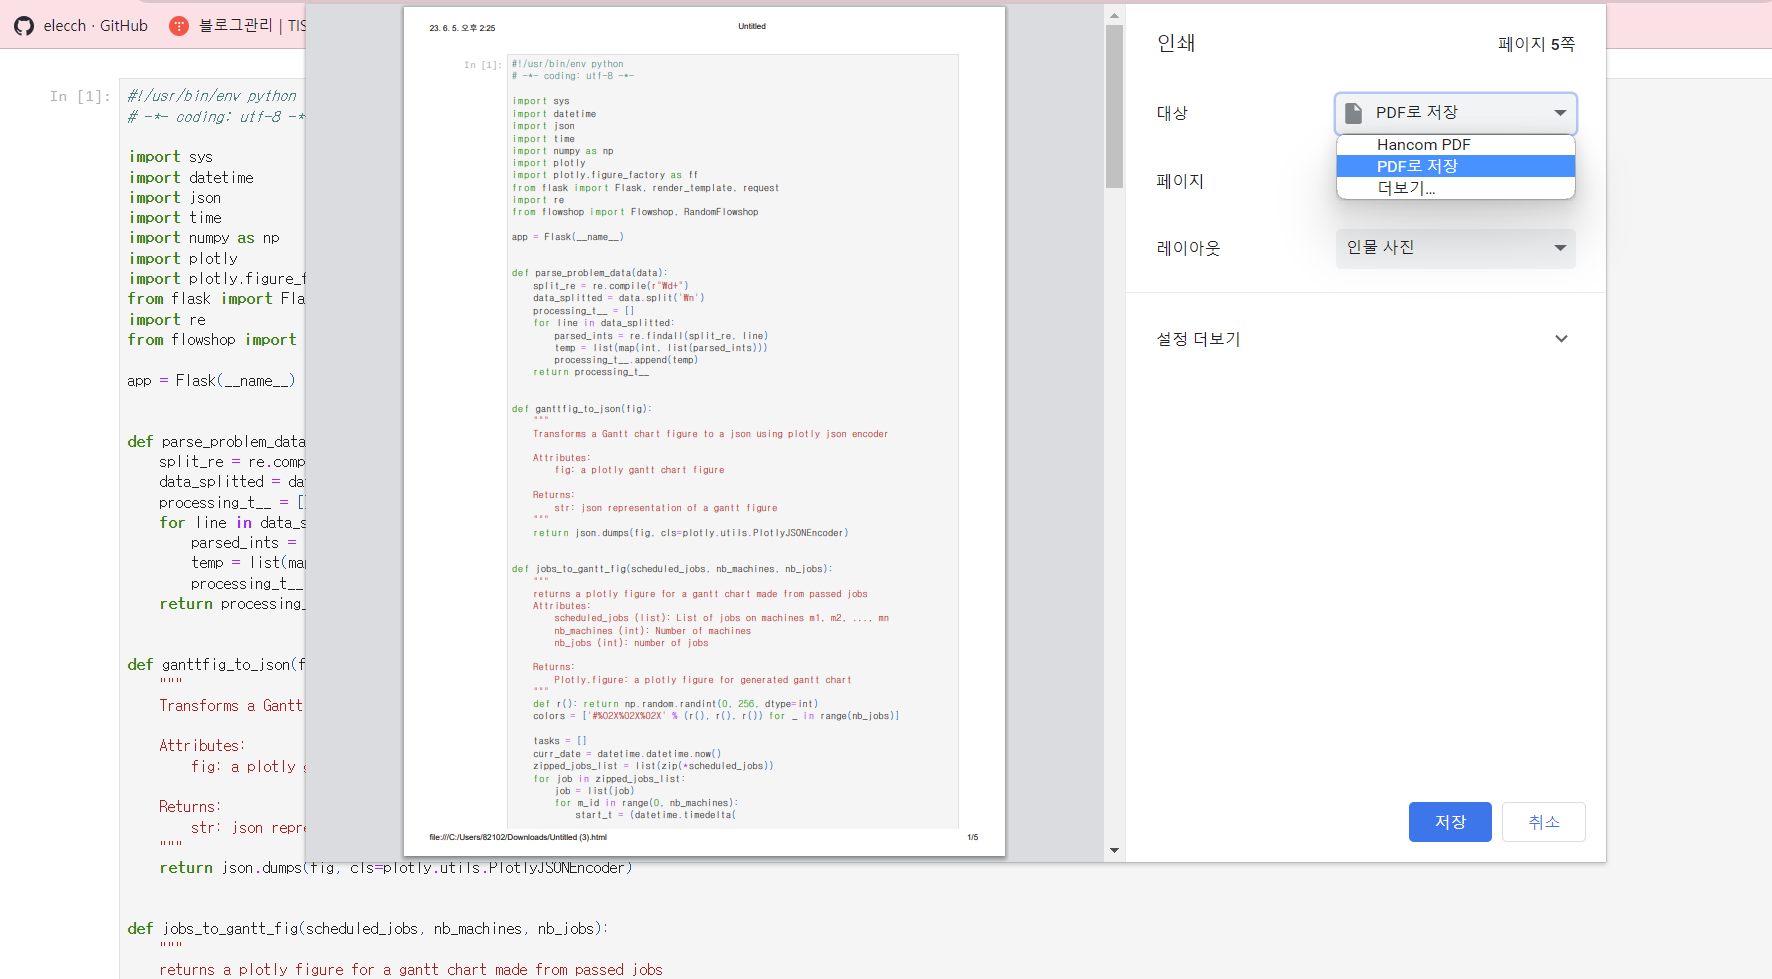Choose PDF로 저장 option in the list
This screenshot has width=1772, height=979.
pyautogui.click(x=1455, y=166)
